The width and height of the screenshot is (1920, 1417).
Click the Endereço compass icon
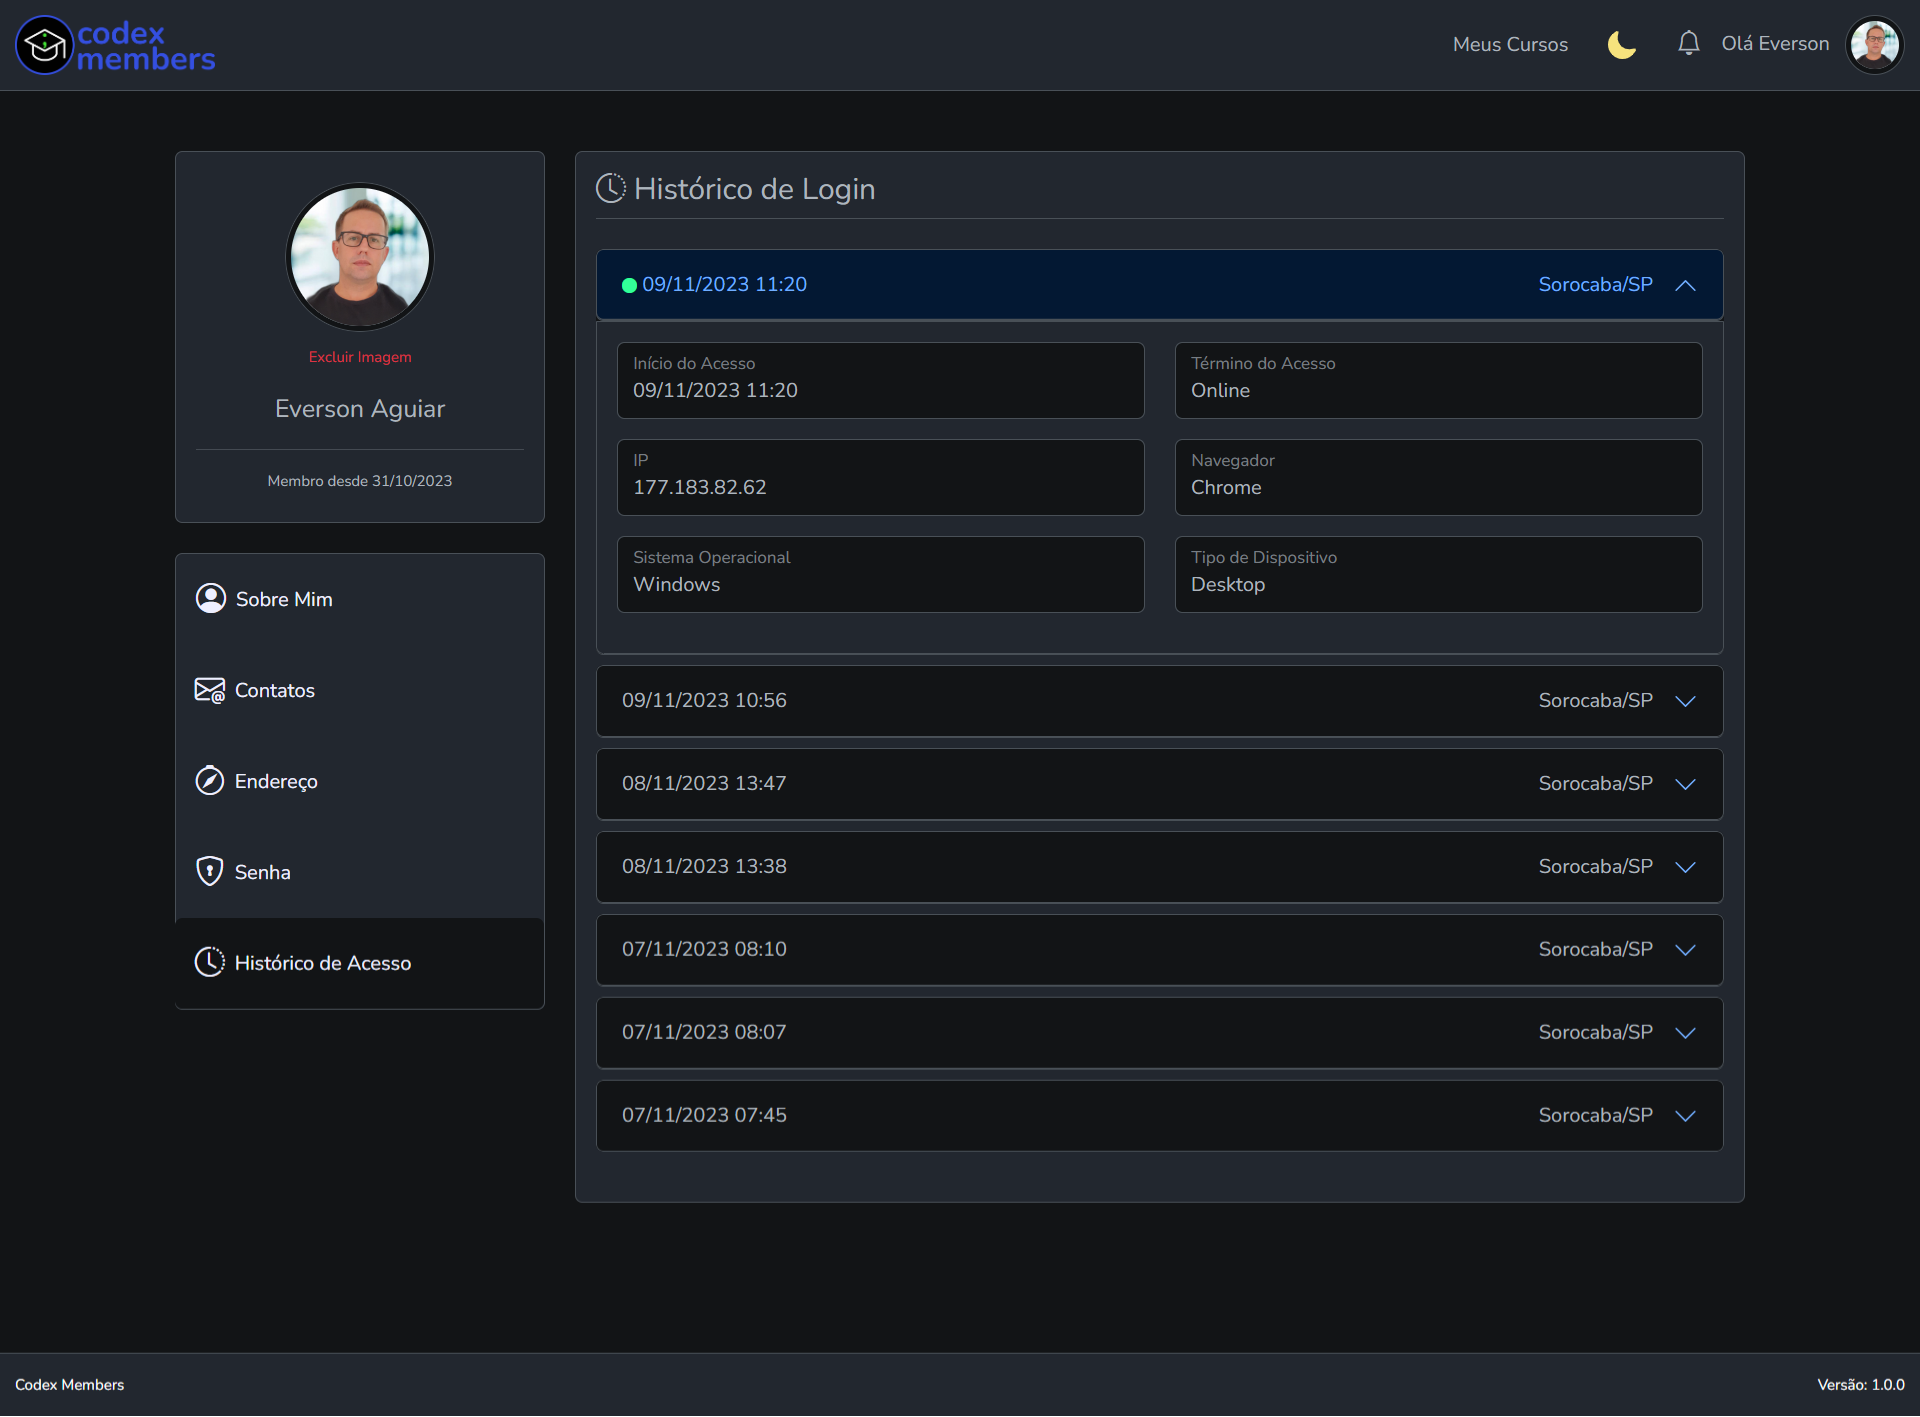click(x=210, y=780)
